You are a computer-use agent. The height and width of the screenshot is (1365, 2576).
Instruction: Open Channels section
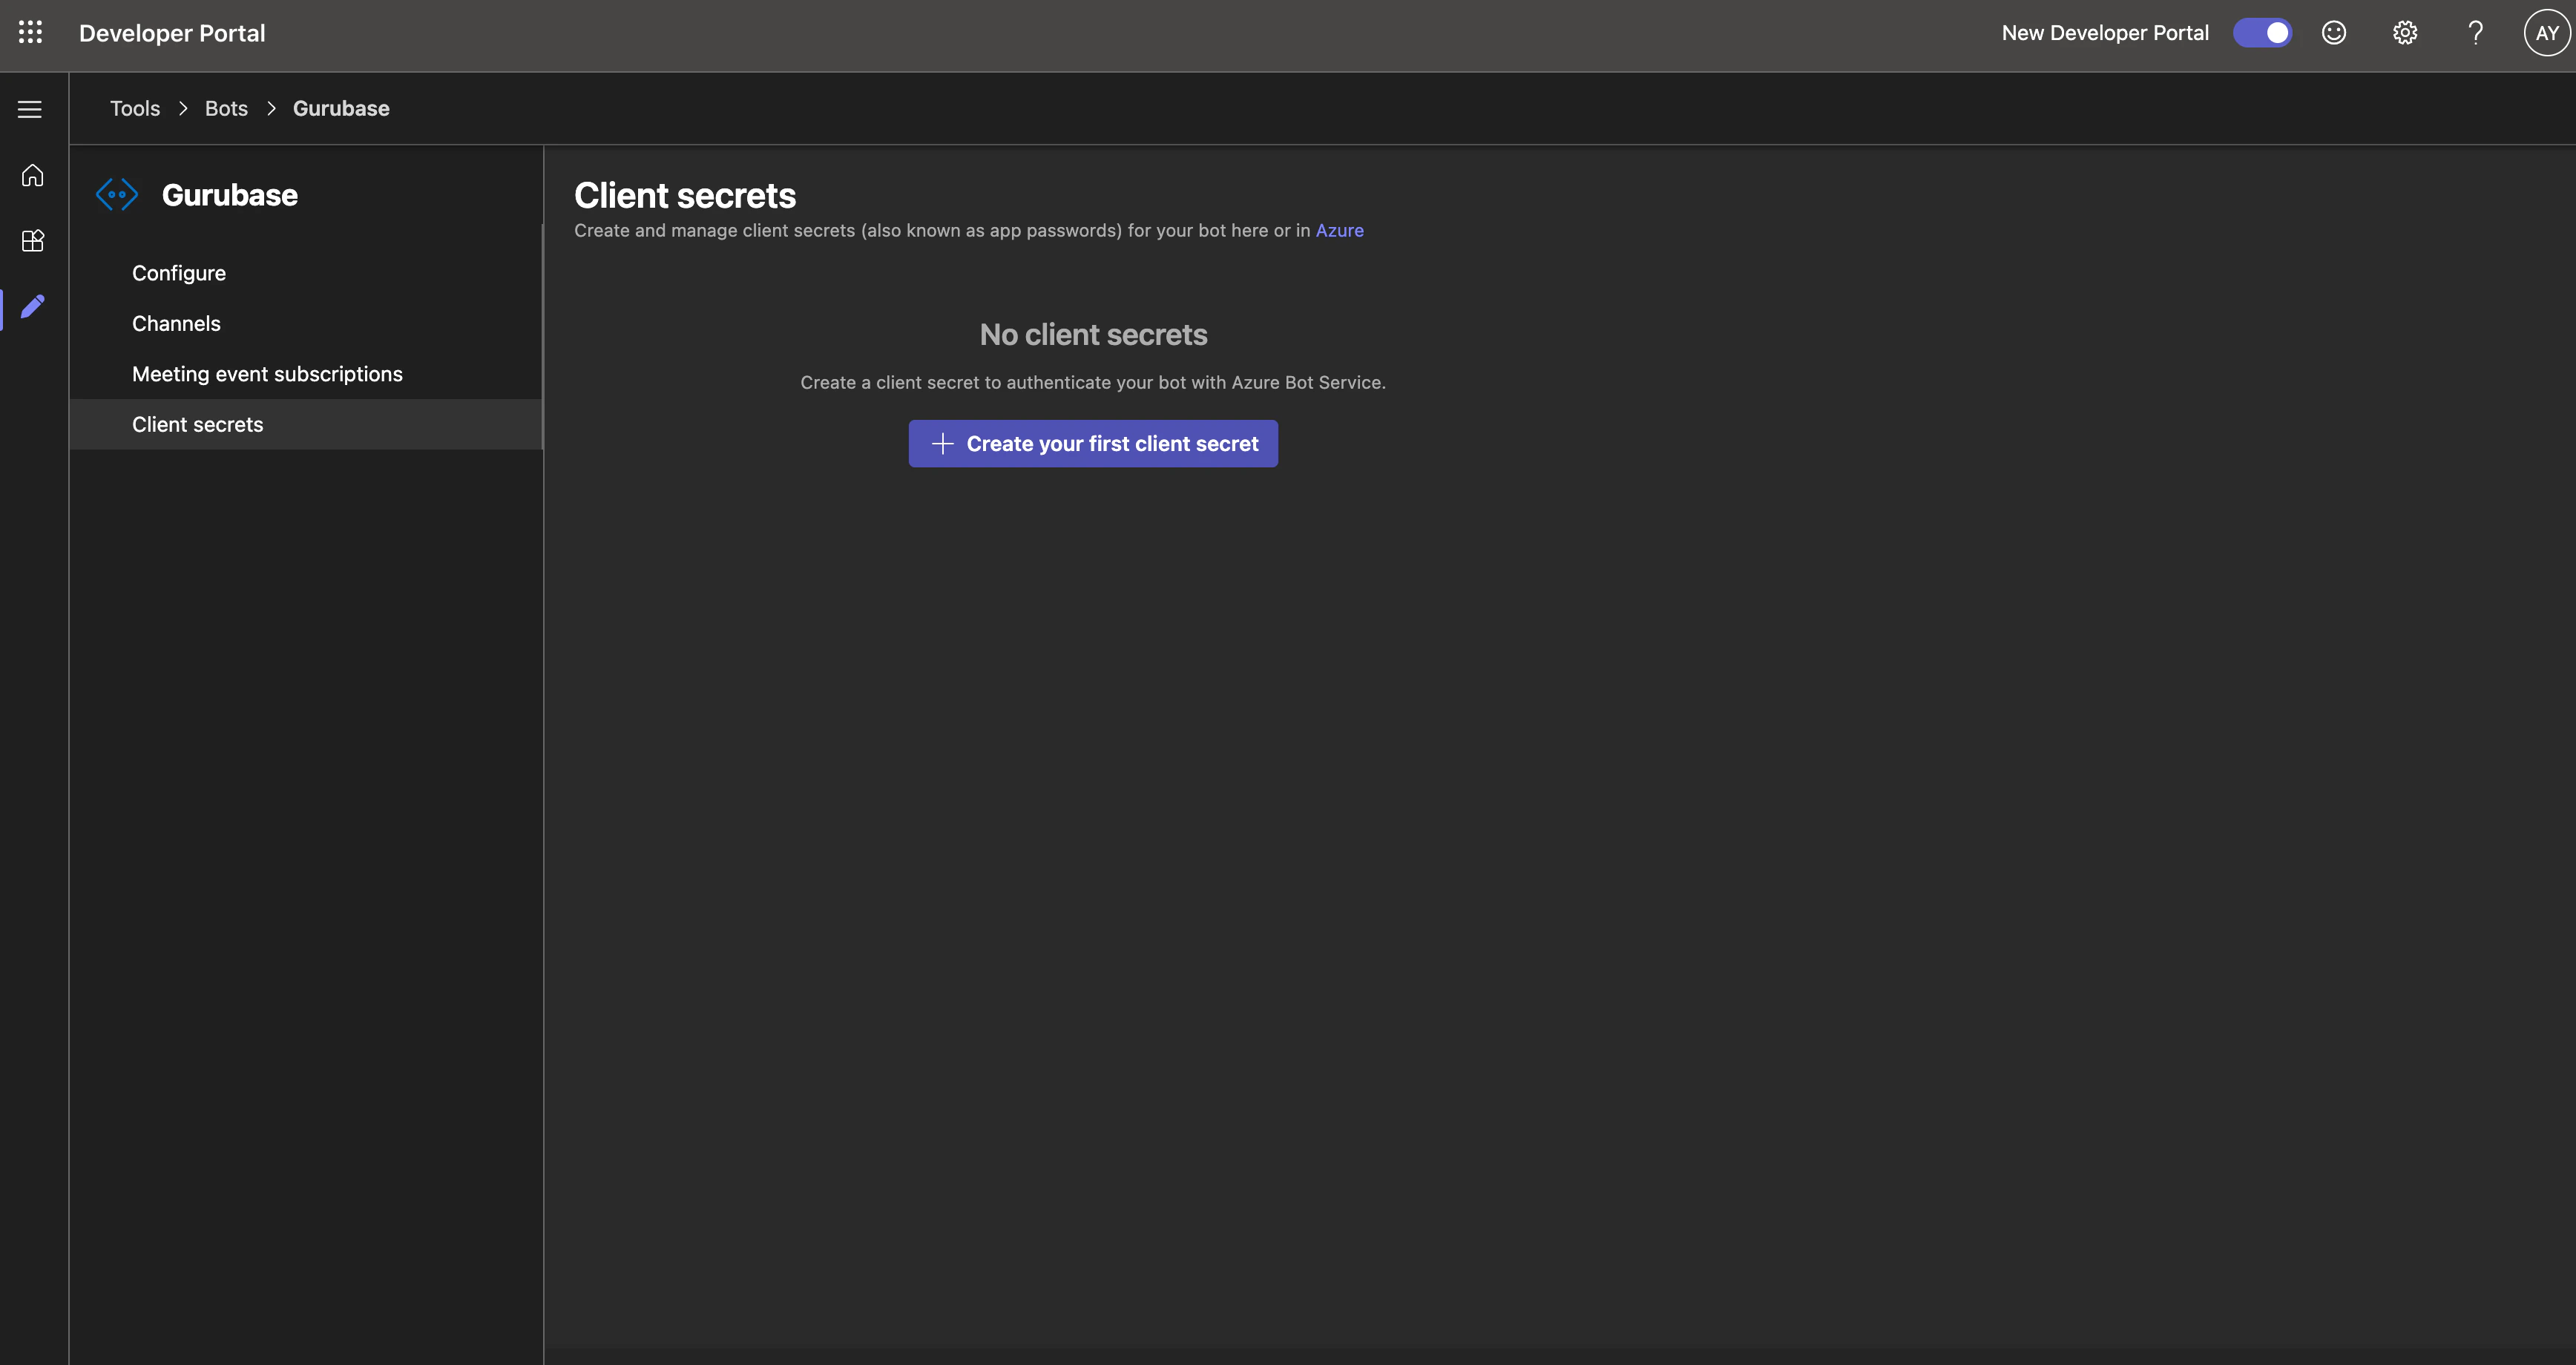pos(306,323)
